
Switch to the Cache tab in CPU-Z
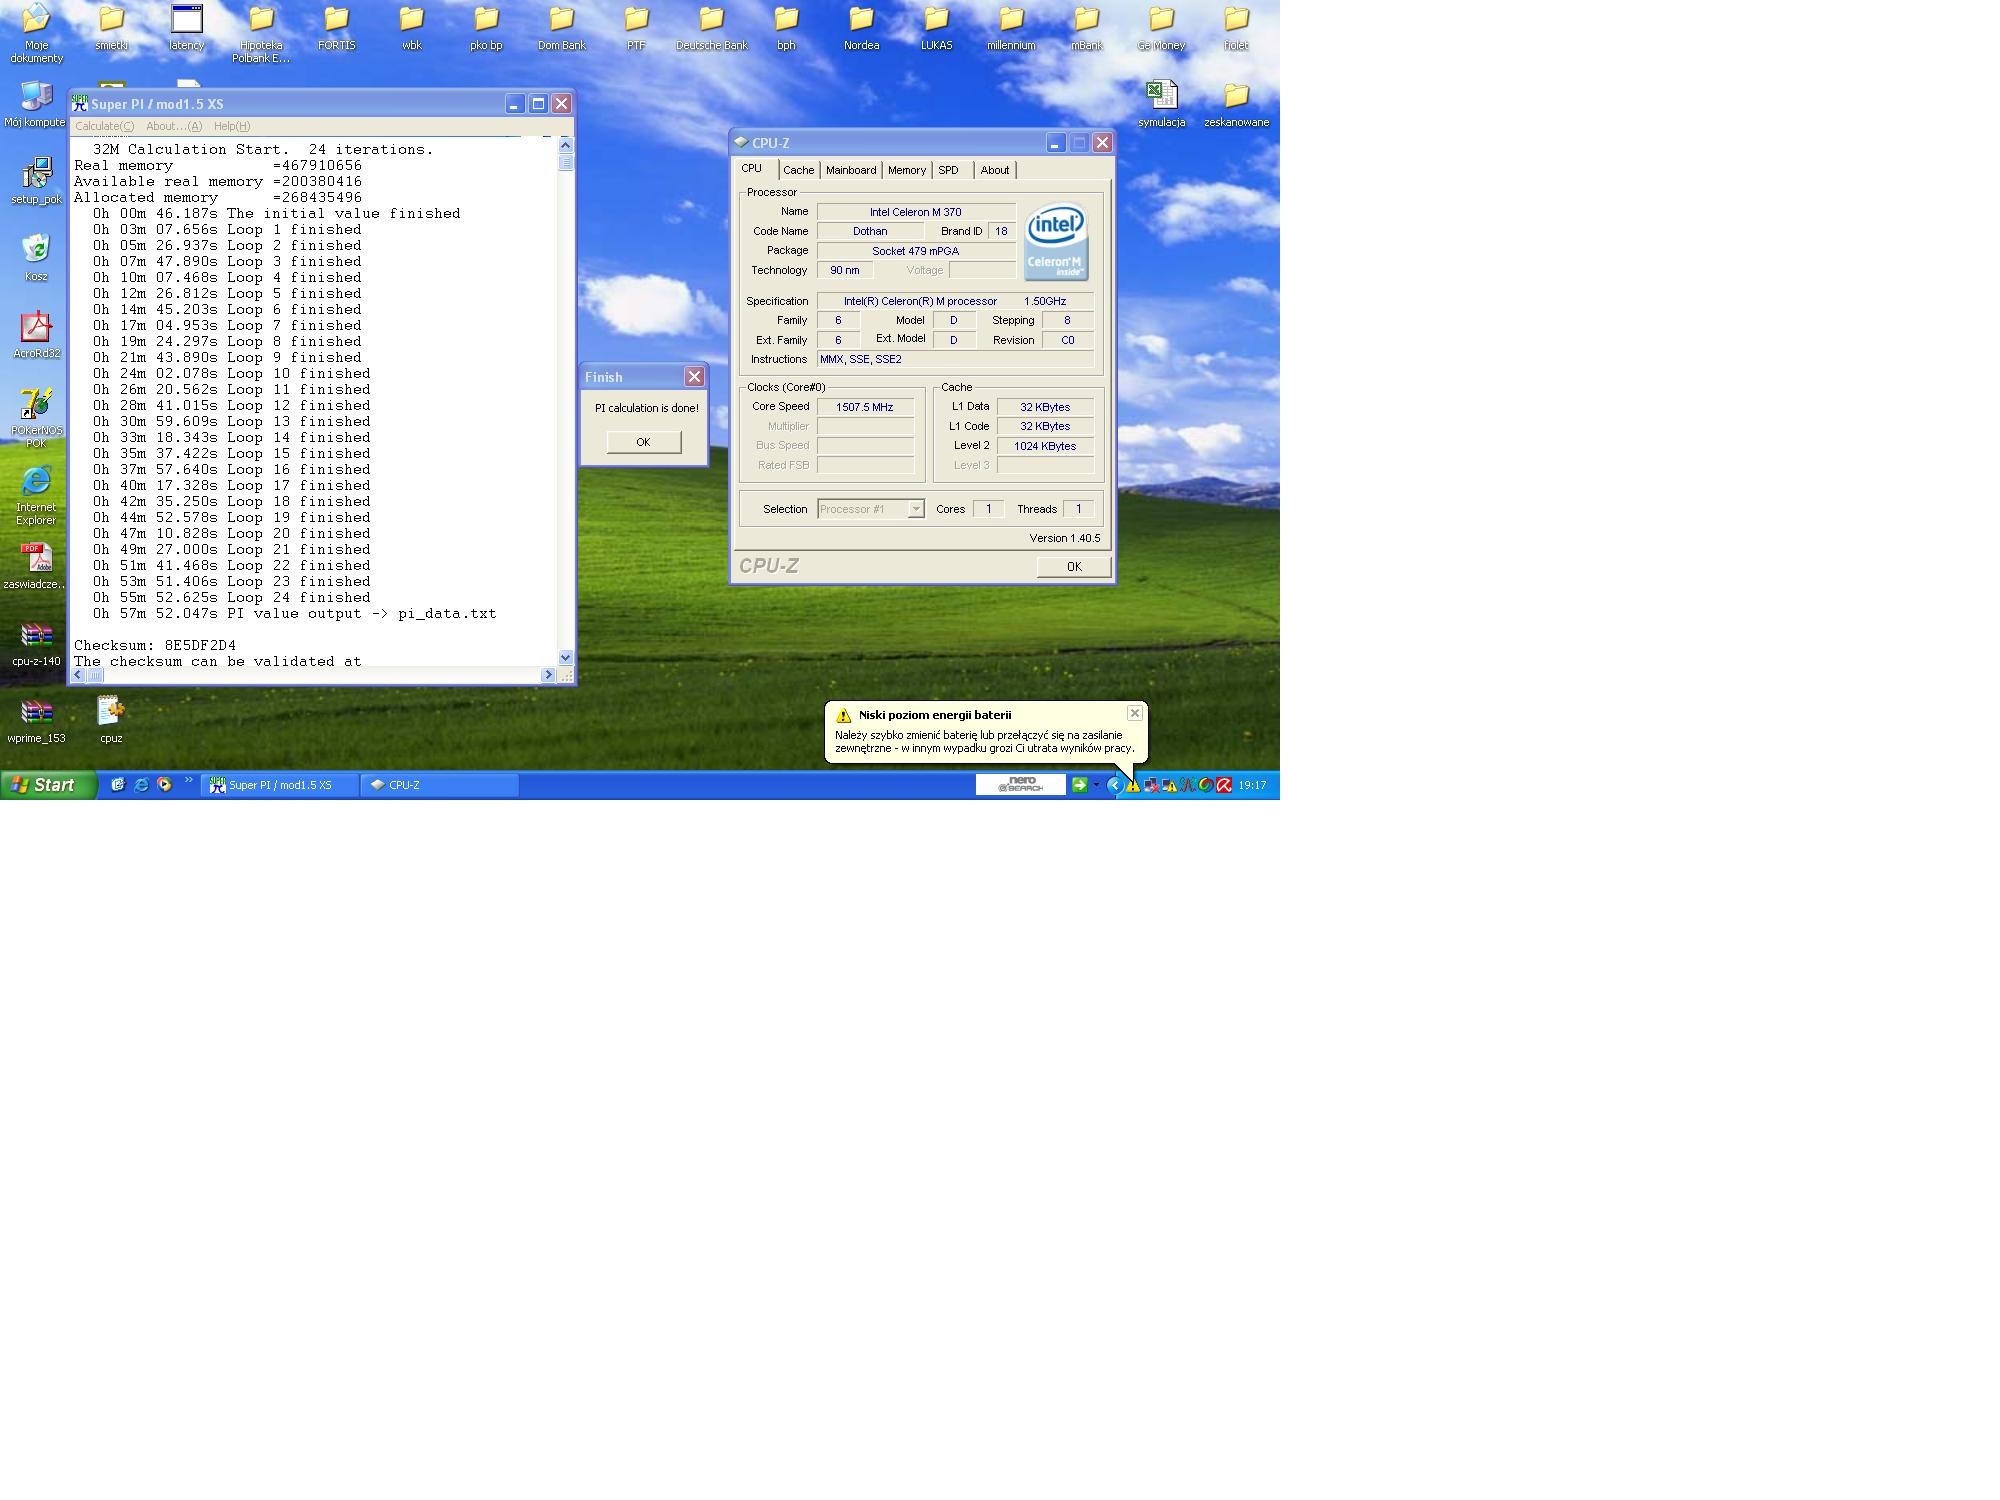pos(798,170)
